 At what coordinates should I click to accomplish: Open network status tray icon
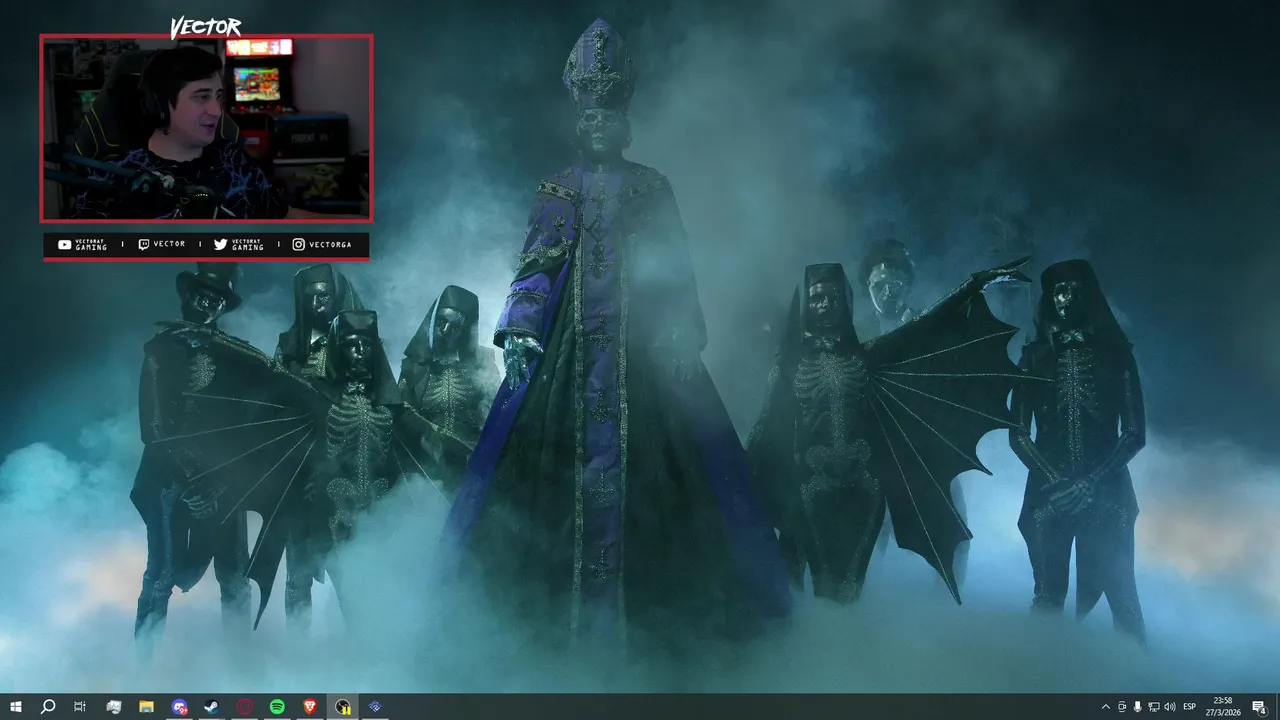pos(1154,707)
